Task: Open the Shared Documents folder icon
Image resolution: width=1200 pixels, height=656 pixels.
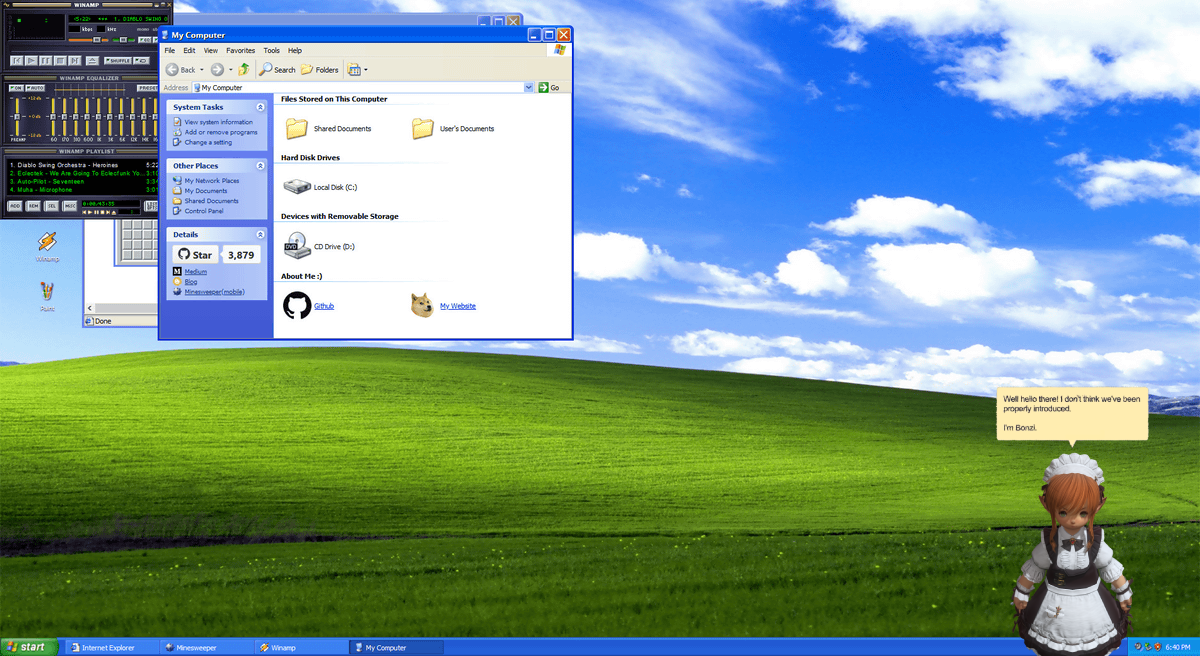Action: pos(297,128)
